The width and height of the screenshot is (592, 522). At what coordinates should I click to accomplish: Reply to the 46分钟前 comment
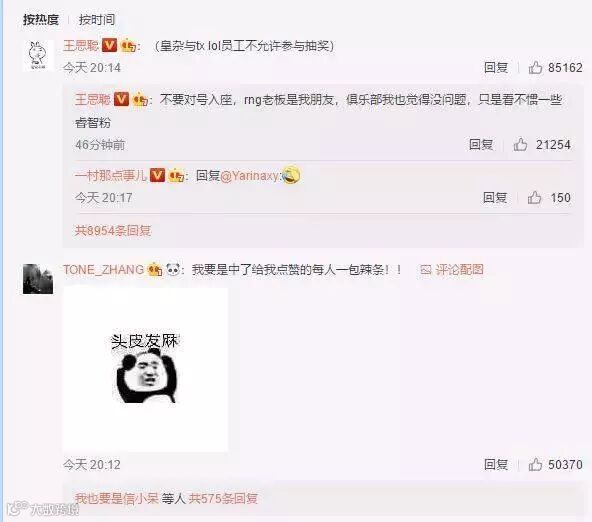coord(481,144)
